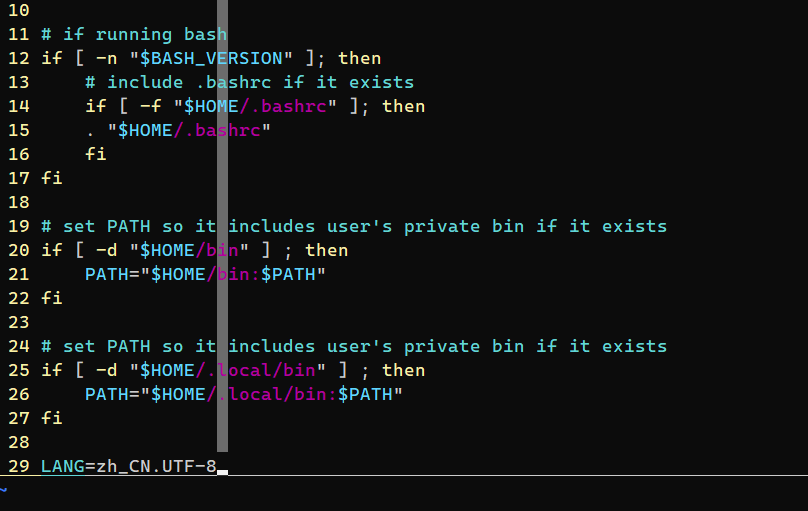The height and width of the screenshot is (511, 808).
Task: Click empty line number 28
Action: [19, 442]
